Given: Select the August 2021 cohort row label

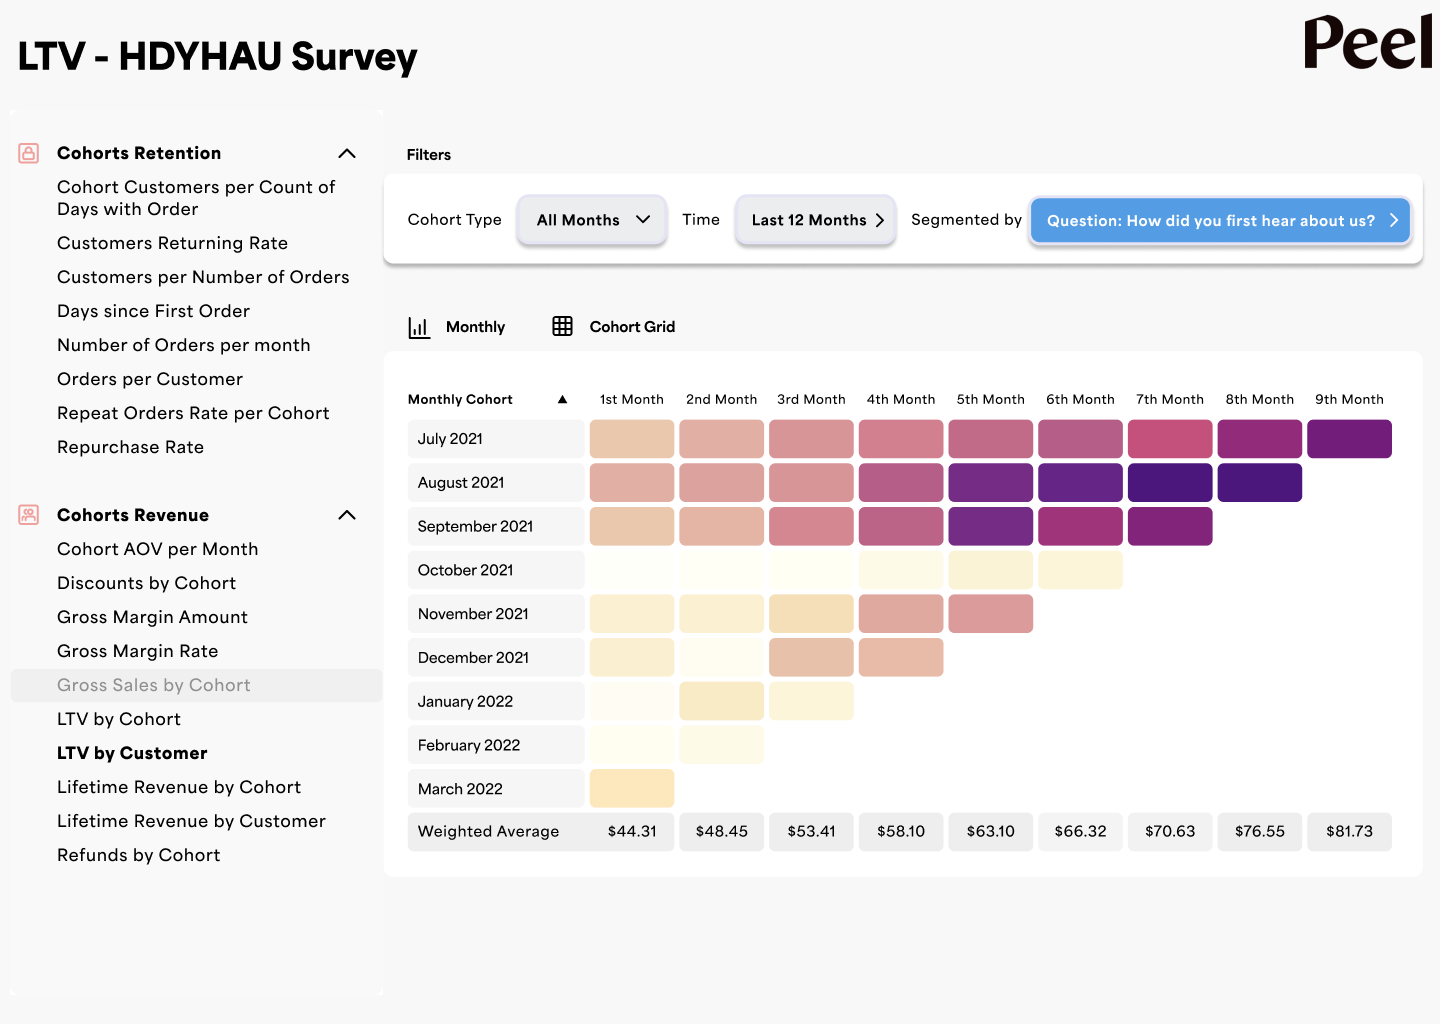Looking at the screenshot, I should (461, 483).
